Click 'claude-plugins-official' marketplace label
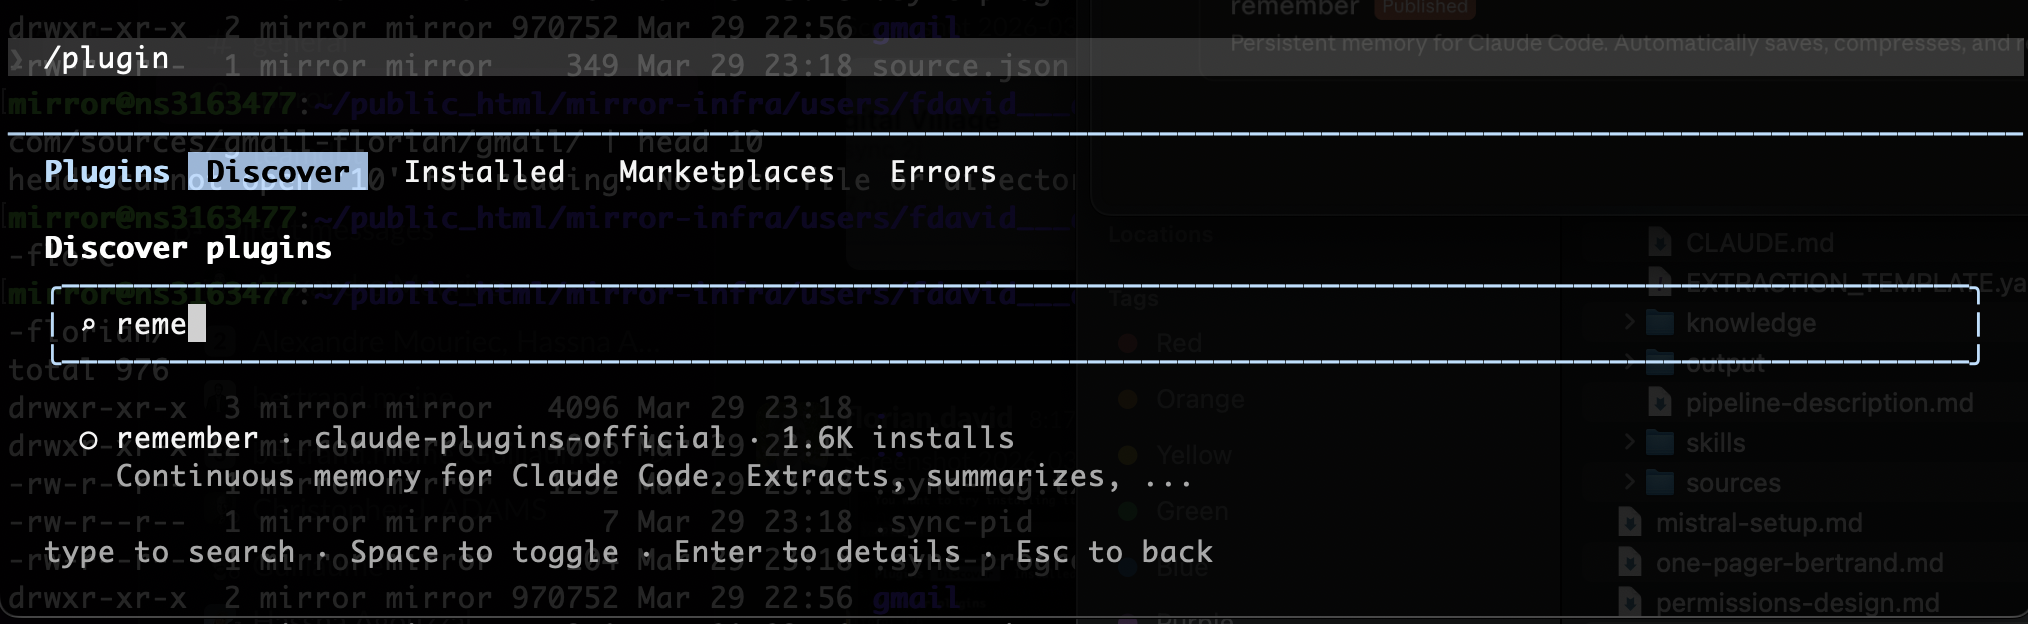Viewport: 2028px width, 624px height. (x=519, y=438)
